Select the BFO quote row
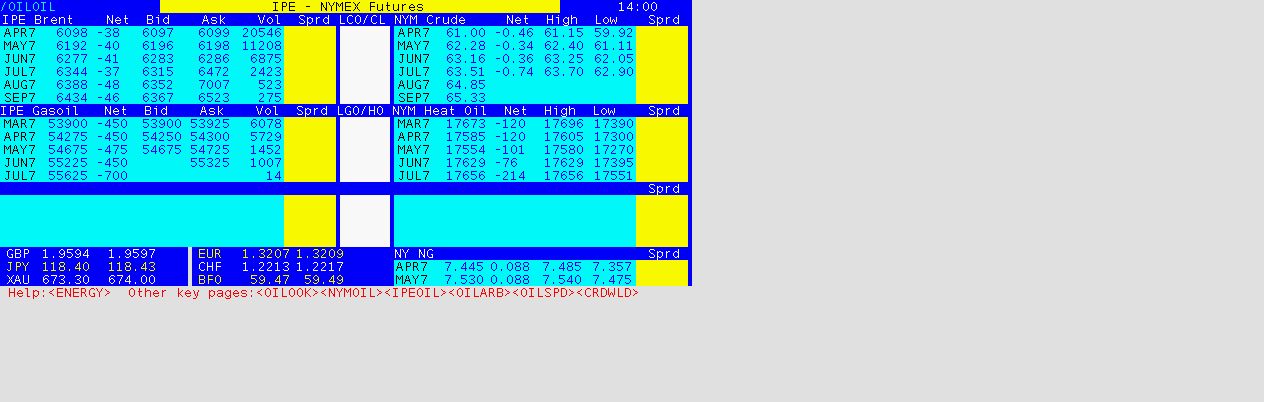The width and height of the screenshot is (1264, 402). coord(271,280)
